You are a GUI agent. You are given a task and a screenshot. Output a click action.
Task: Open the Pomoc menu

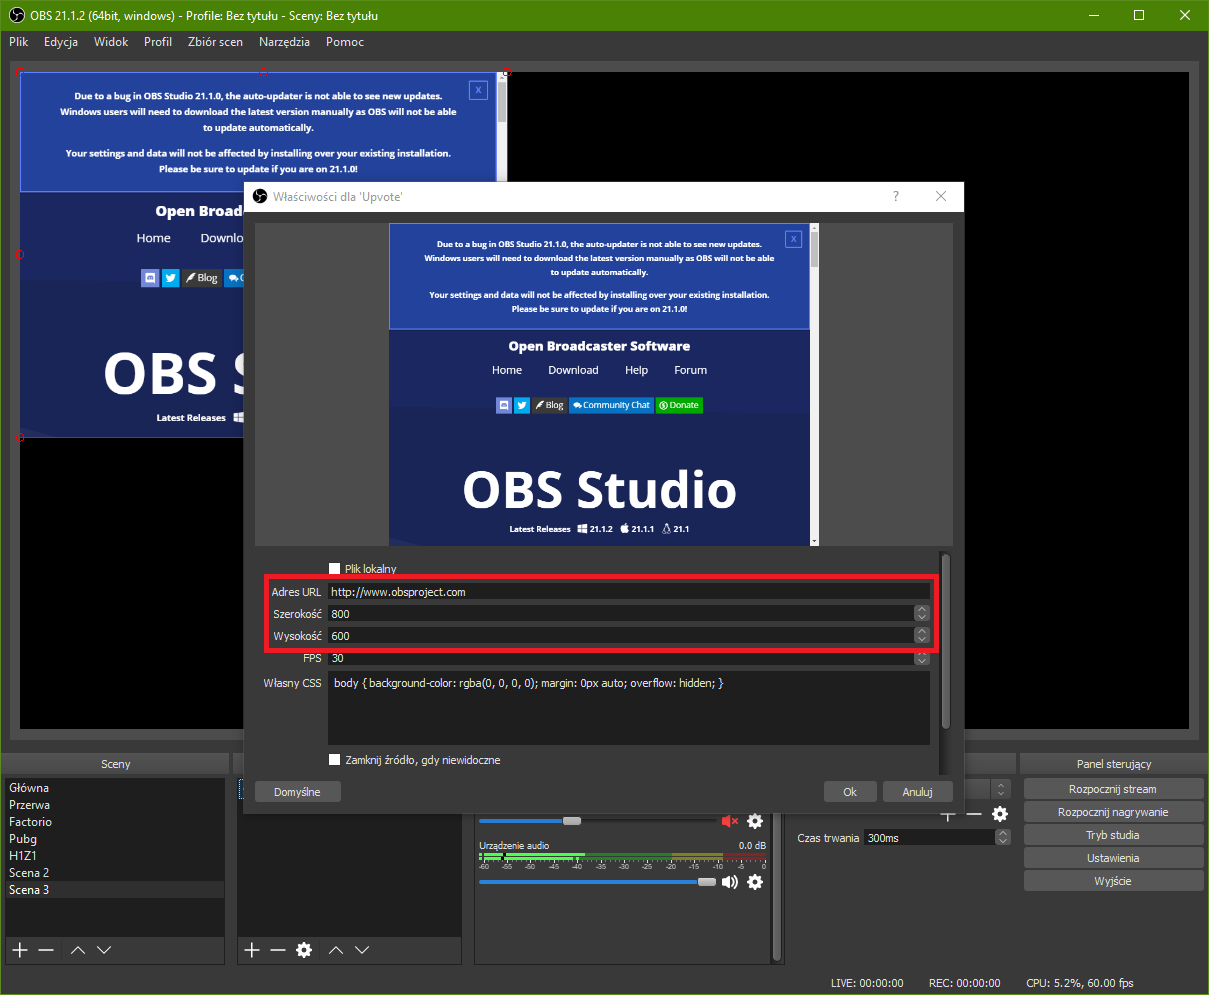click(x=345, y=42)
